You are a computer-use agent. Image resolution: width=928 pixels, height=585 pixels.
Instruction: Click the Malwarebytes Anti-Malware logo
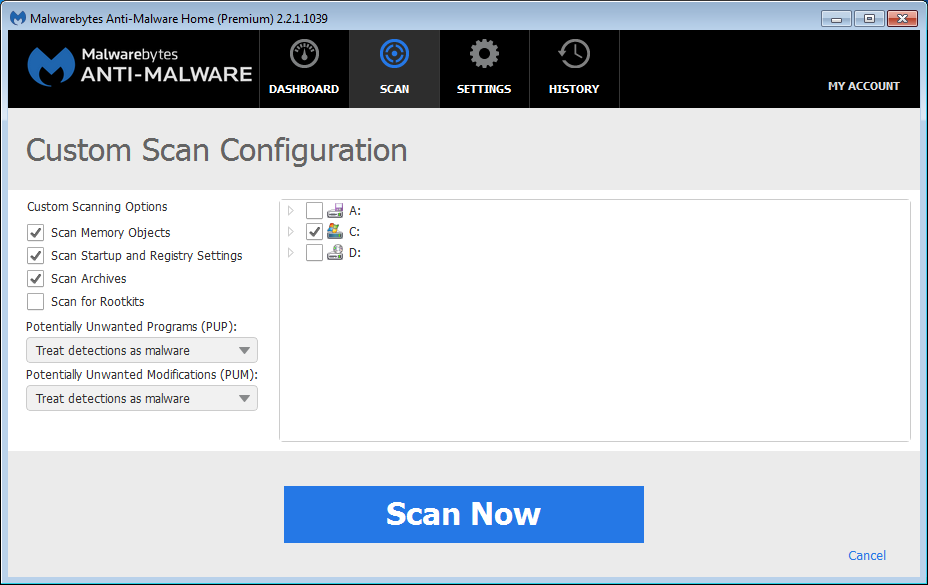140,66
